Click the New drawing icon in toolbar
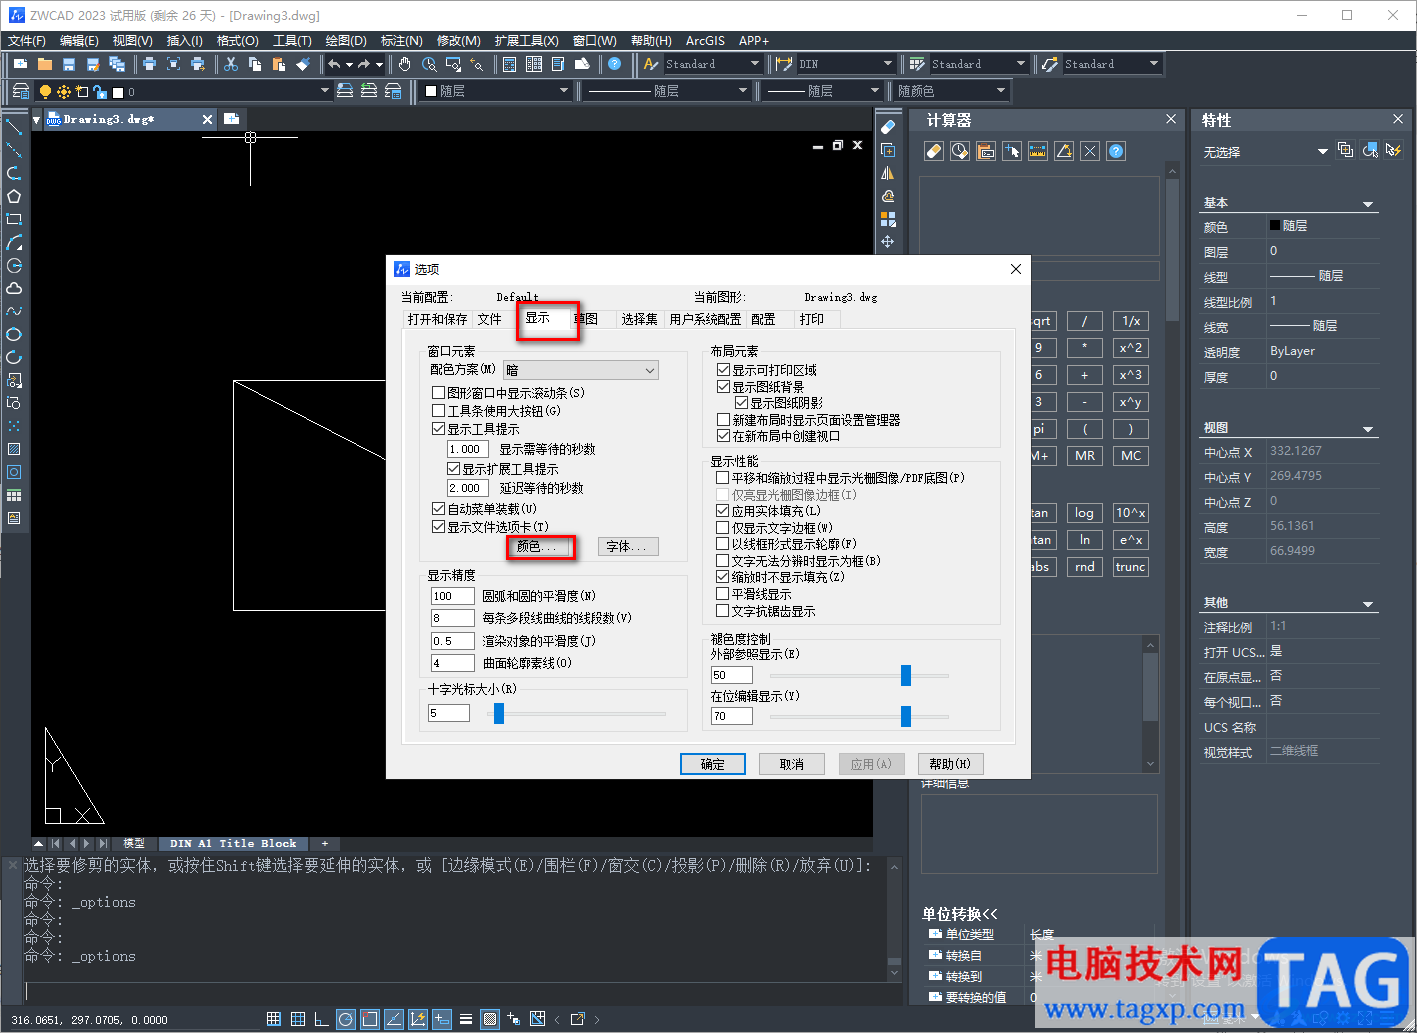Viewport: 1417px width, 1033px height. click(x=21, y=64)
